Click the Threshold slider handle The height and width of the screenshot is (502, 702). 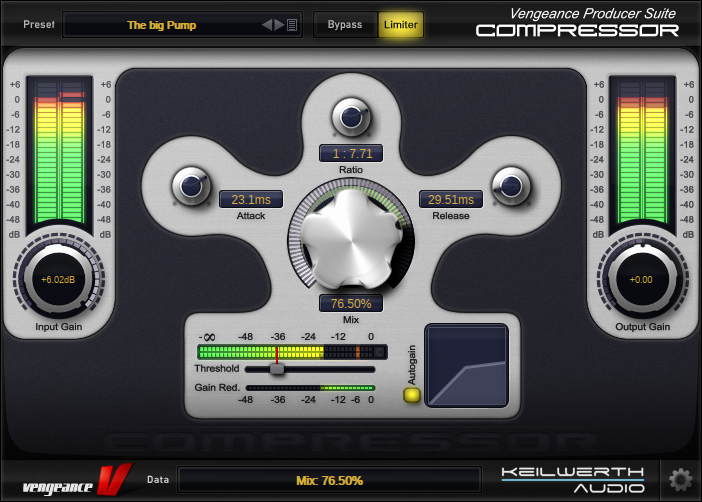[277, 368]
